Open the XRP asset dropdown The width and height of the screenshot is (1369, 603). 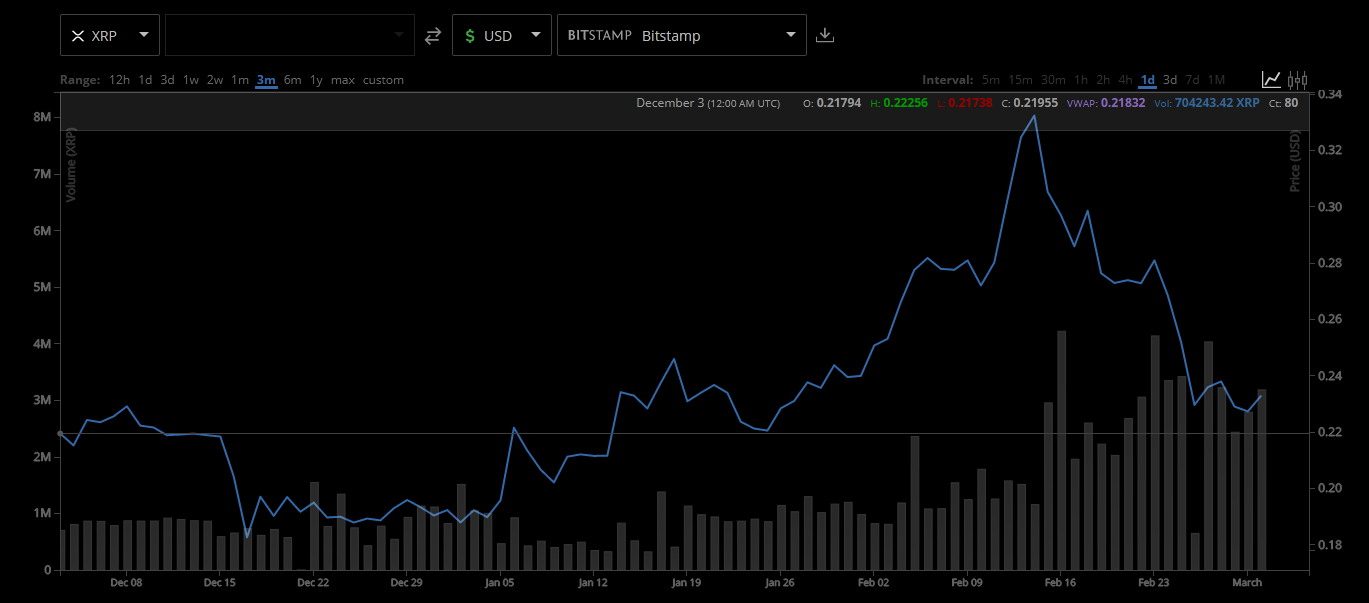(143, 35)
